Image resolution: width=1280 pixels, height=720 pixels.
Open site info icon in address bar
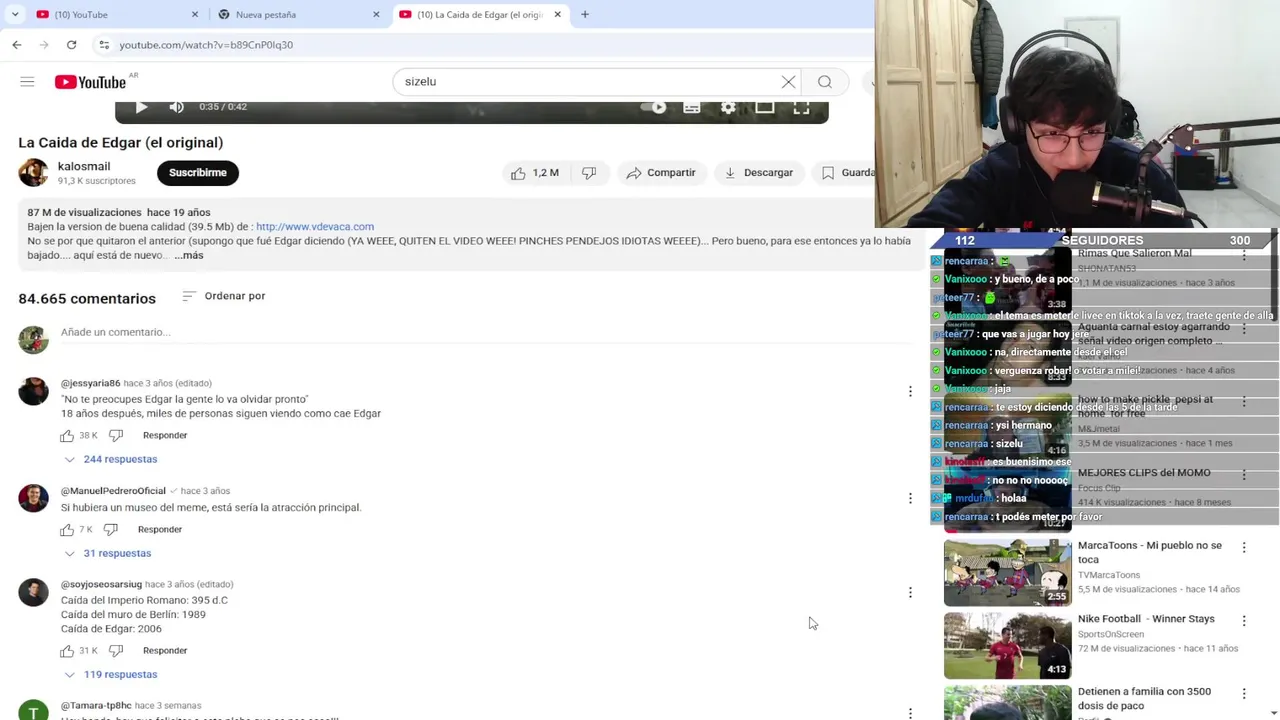(104, 44)
